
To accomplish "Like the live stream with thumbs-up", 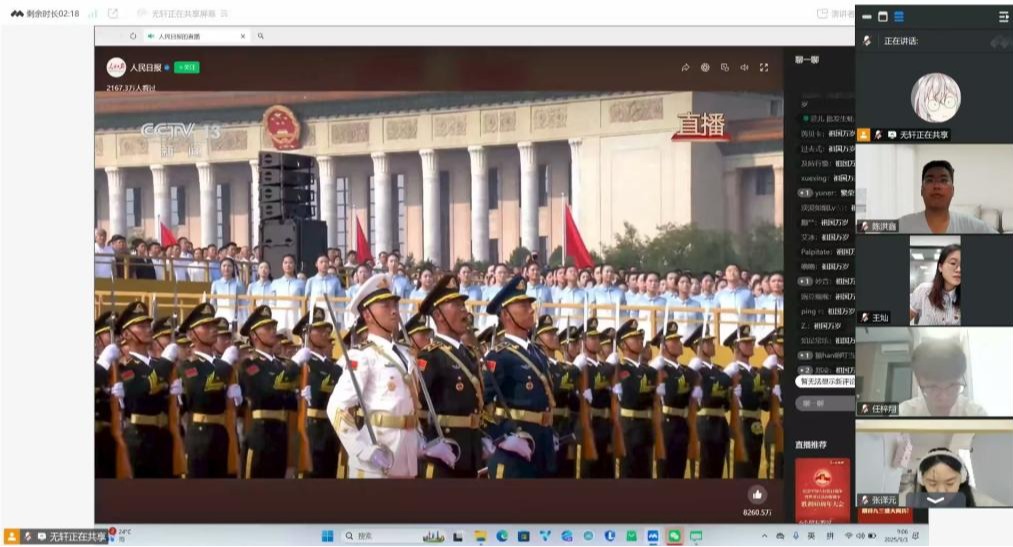I will coord(757,495).
